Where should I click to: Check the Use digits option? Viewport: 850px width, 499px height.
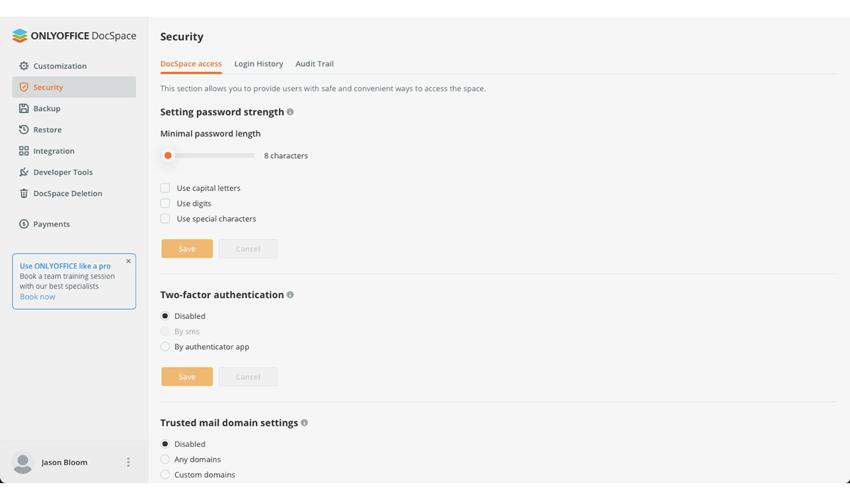click(x=165, y=203)
